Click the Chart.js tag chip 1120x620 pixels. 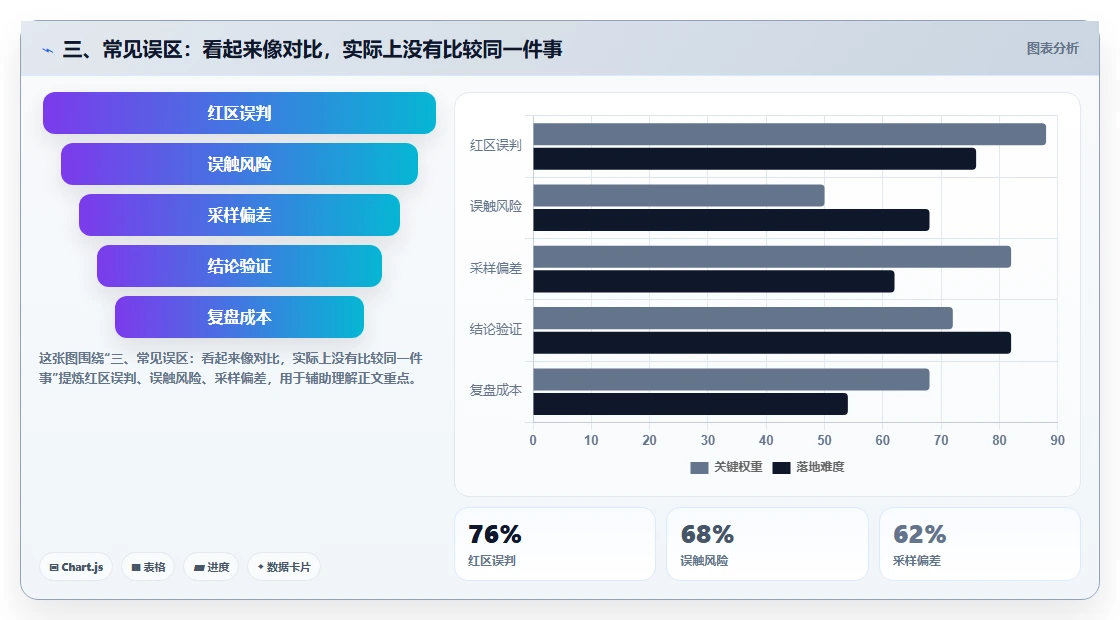pyautogui.click(x=76, y=567)
